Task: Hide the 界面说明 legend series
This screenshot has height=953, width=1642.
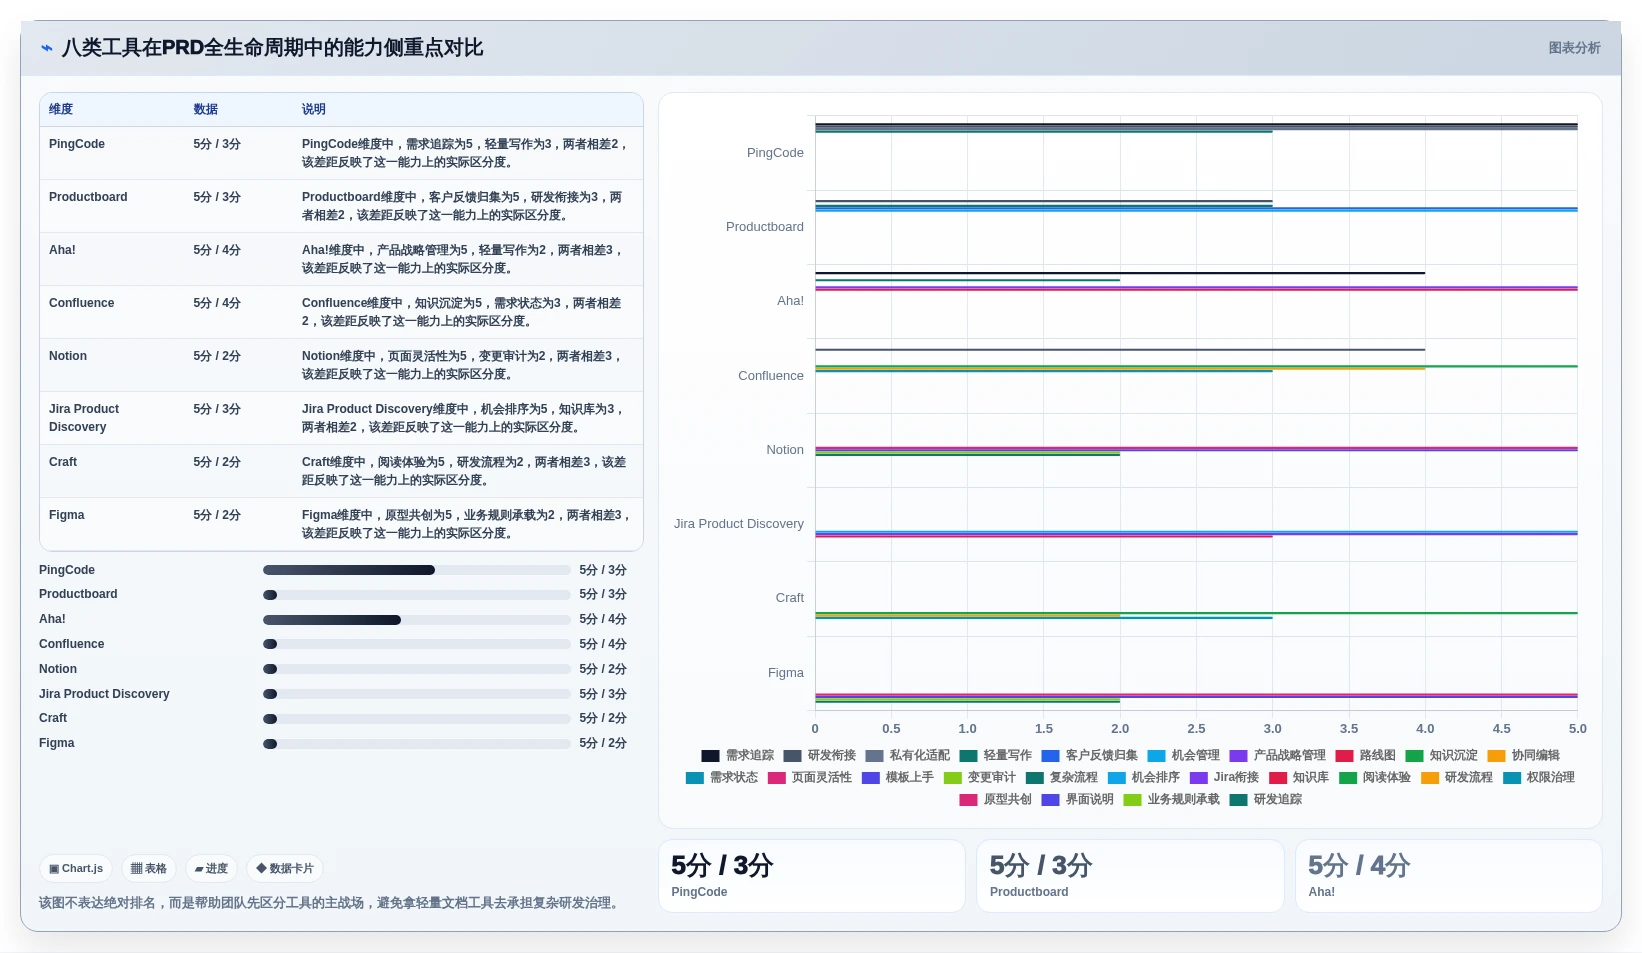Action: [x=1078, y=800]
